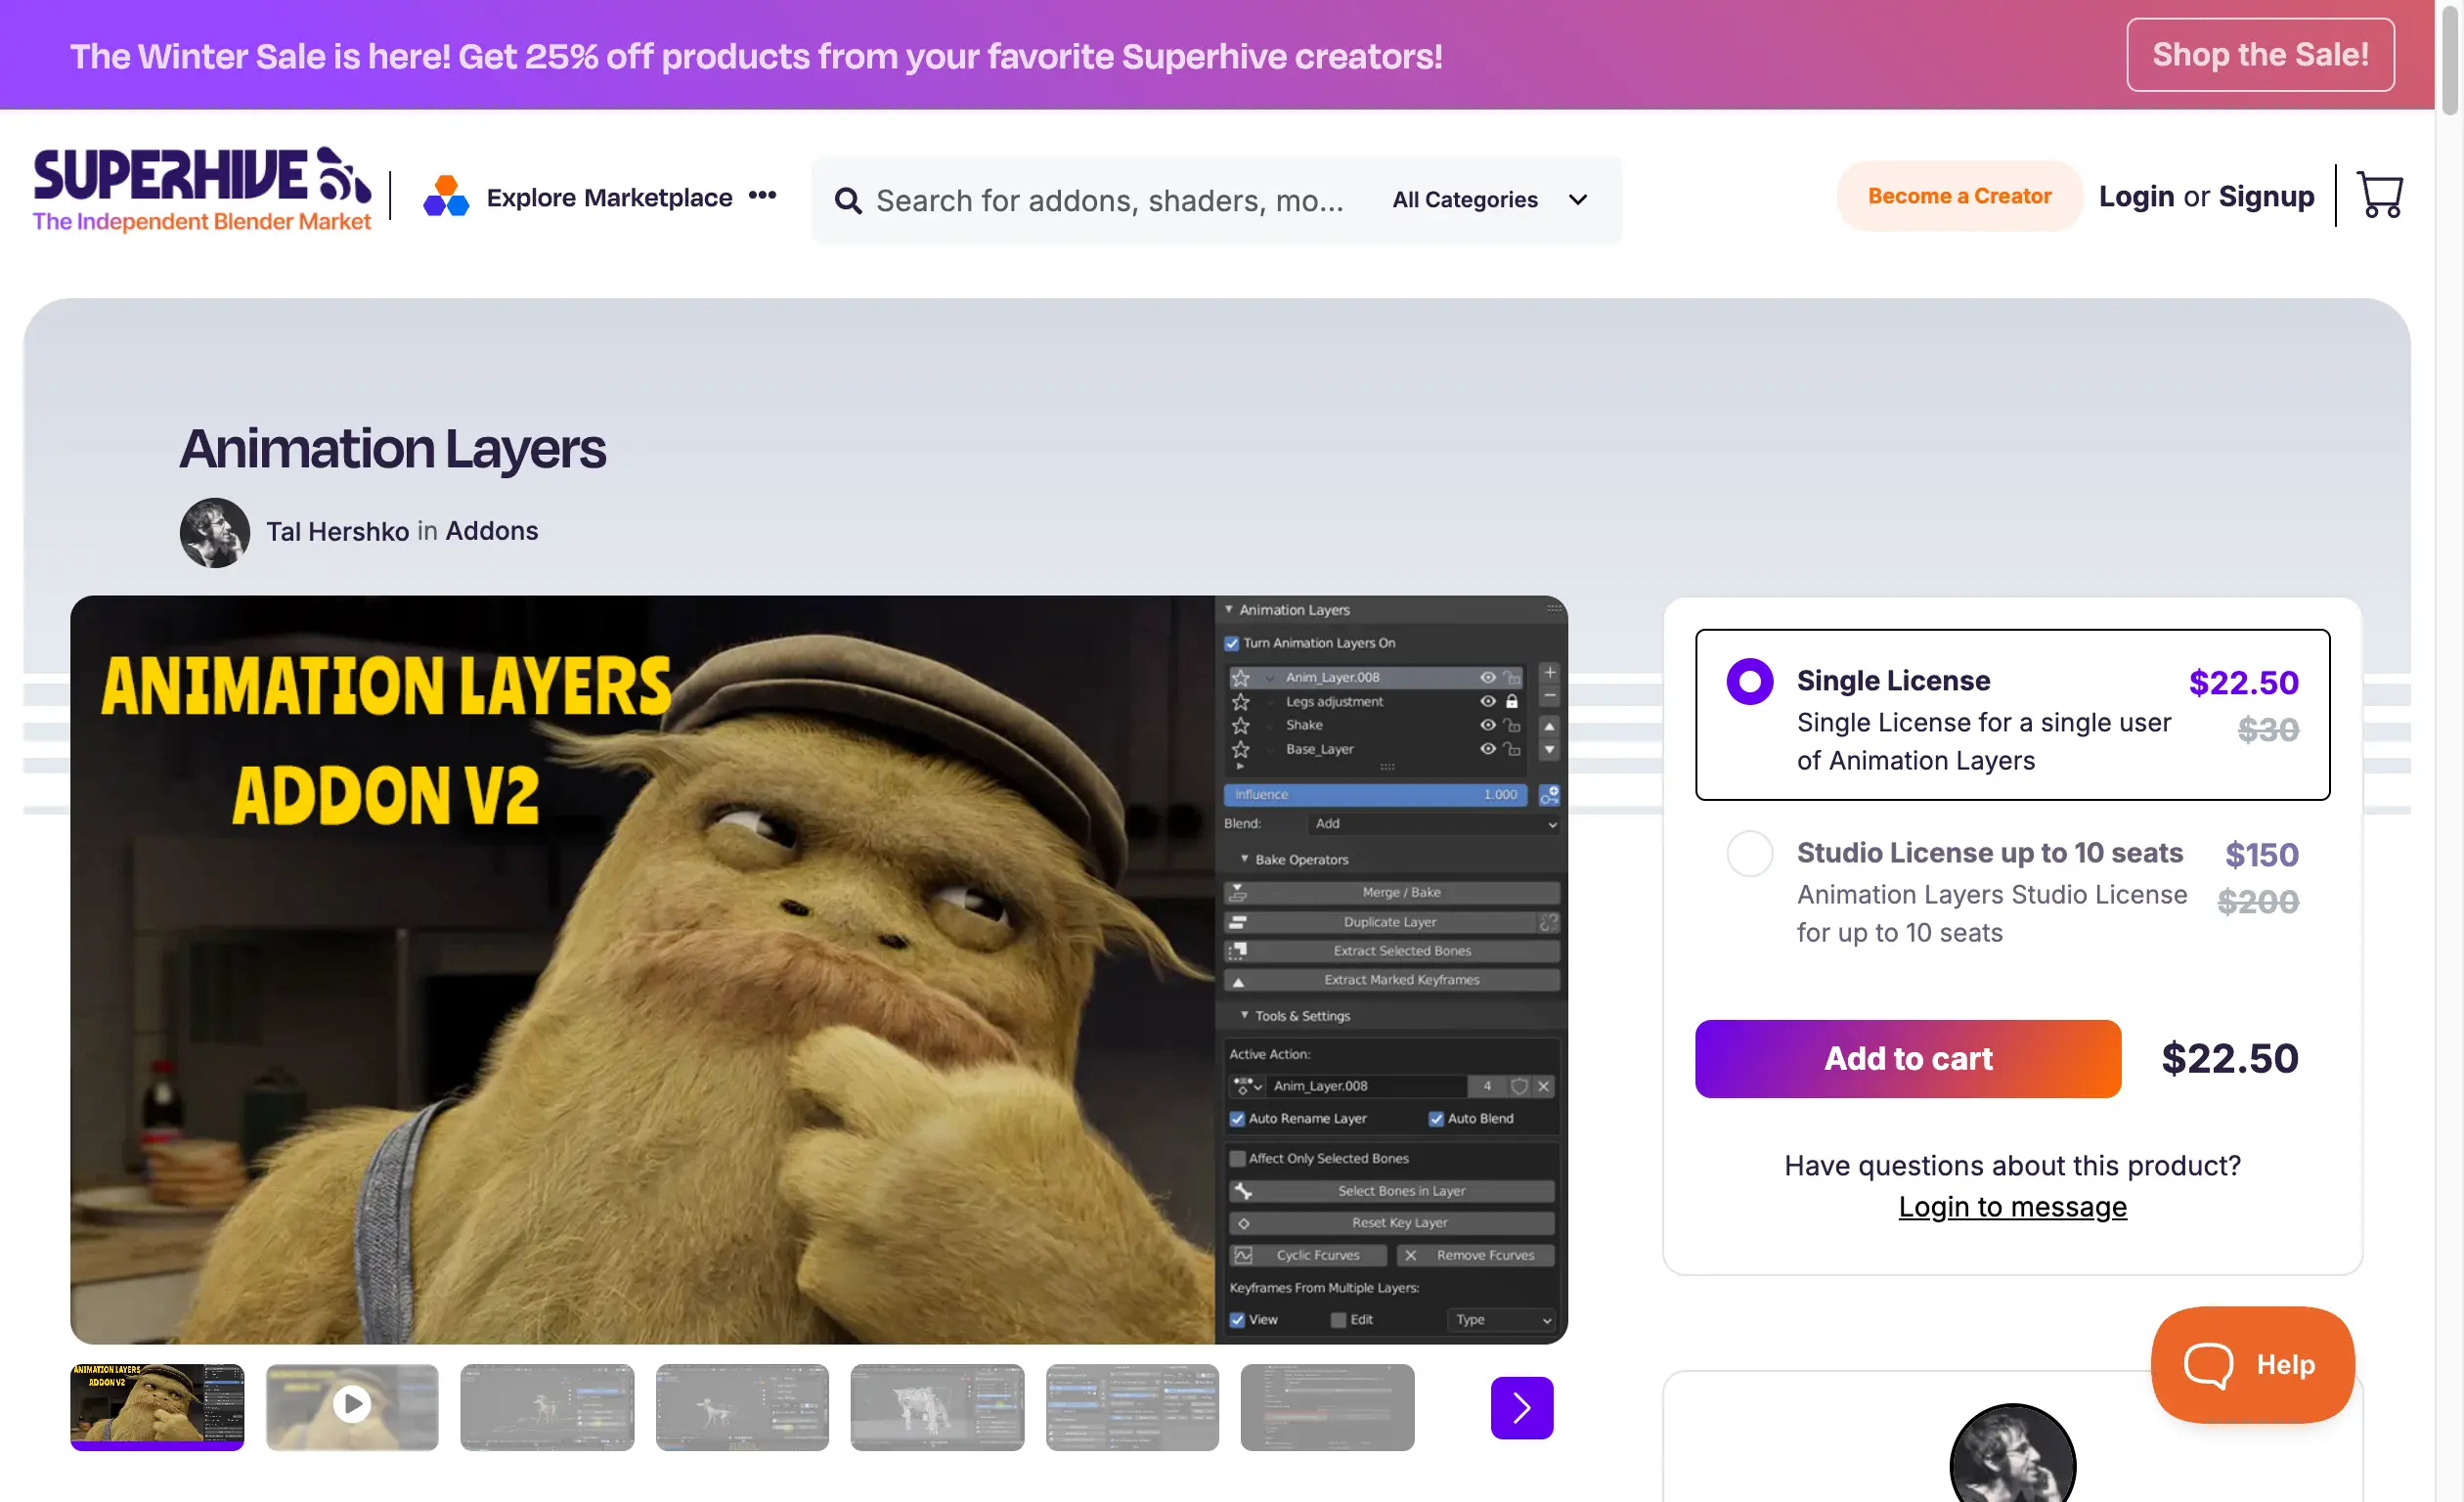Open the Explore Marketplace overflow menu

point(762,196)
